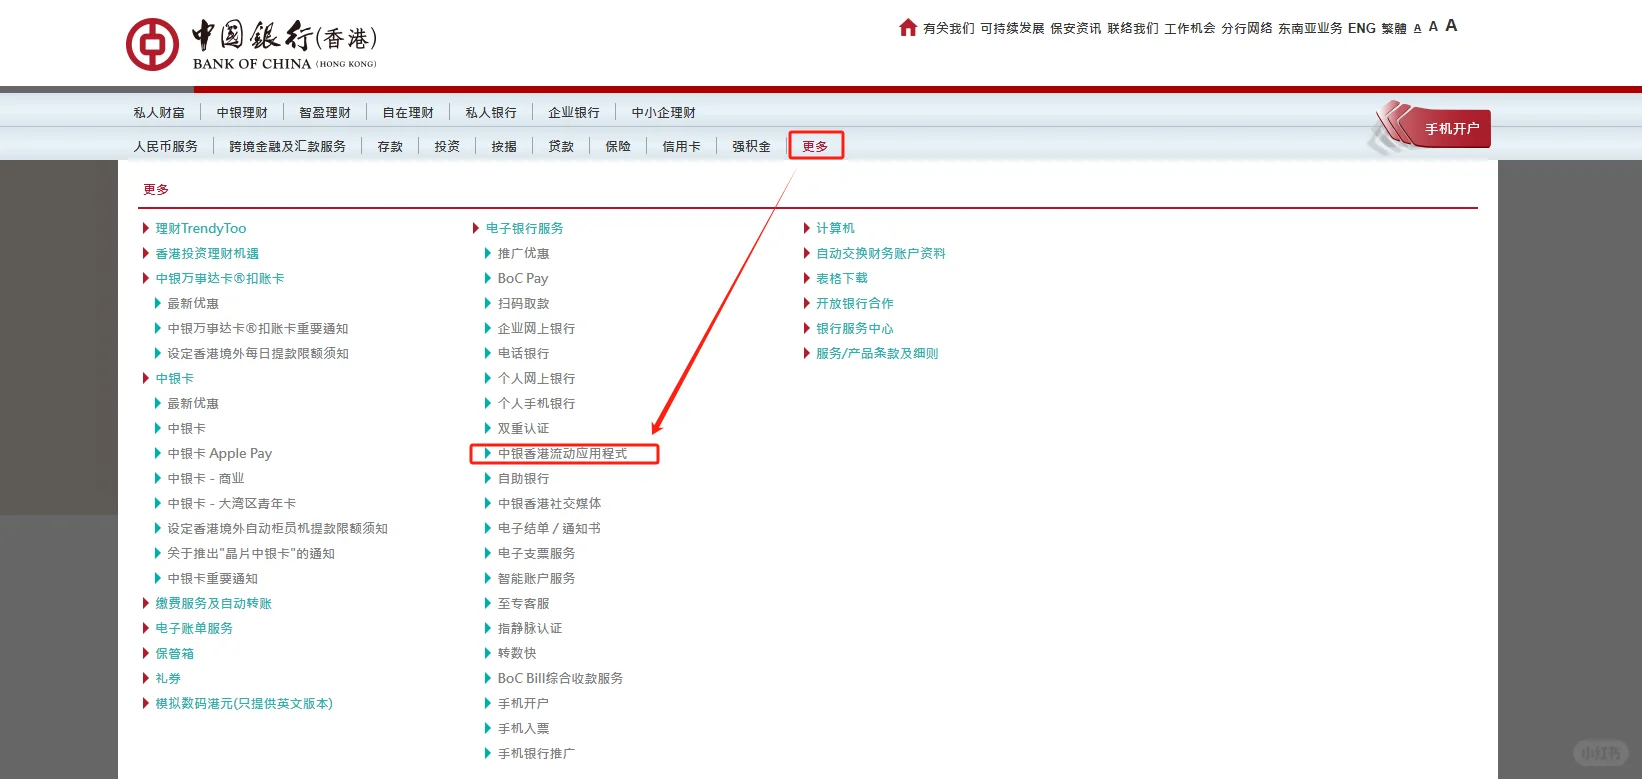The height and width of the screenshot is (779, 1642).
Task: Open 模拟数码港元 link
Action: tap(244, 704)
